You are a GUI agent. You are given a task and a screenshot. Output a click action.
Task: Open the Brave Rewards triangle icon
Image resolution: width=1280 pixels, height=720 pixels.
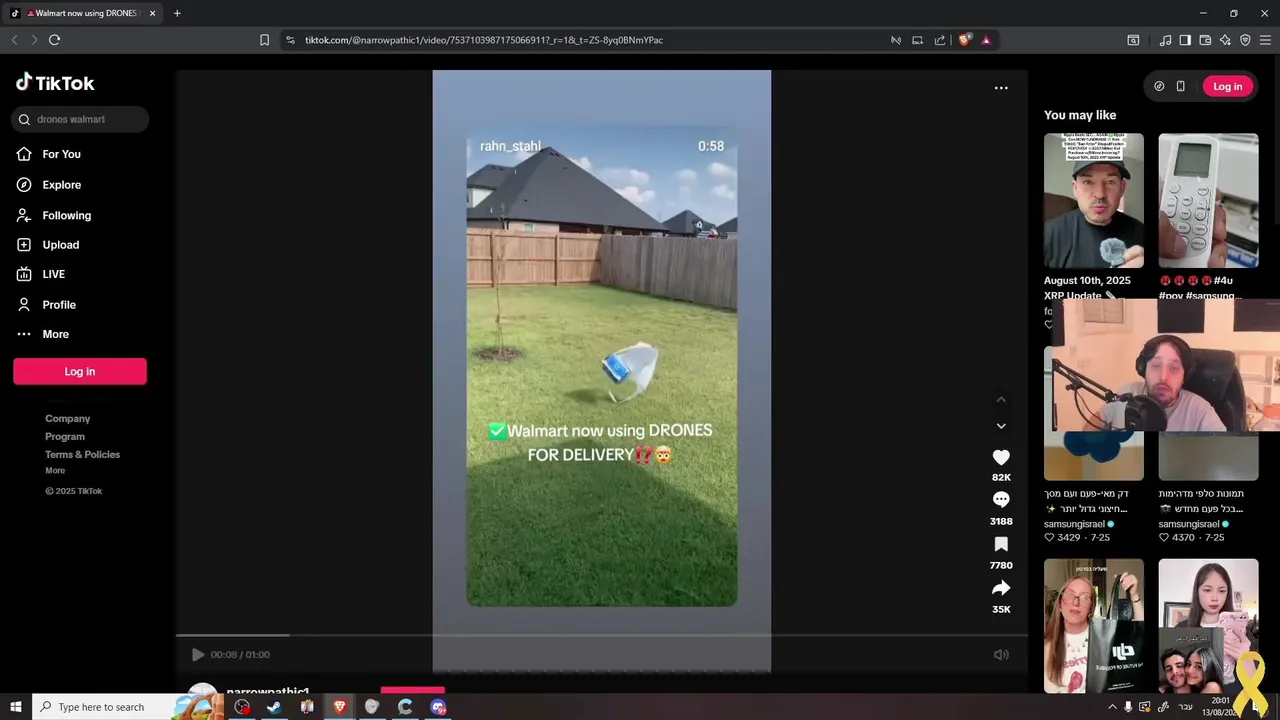986,40
